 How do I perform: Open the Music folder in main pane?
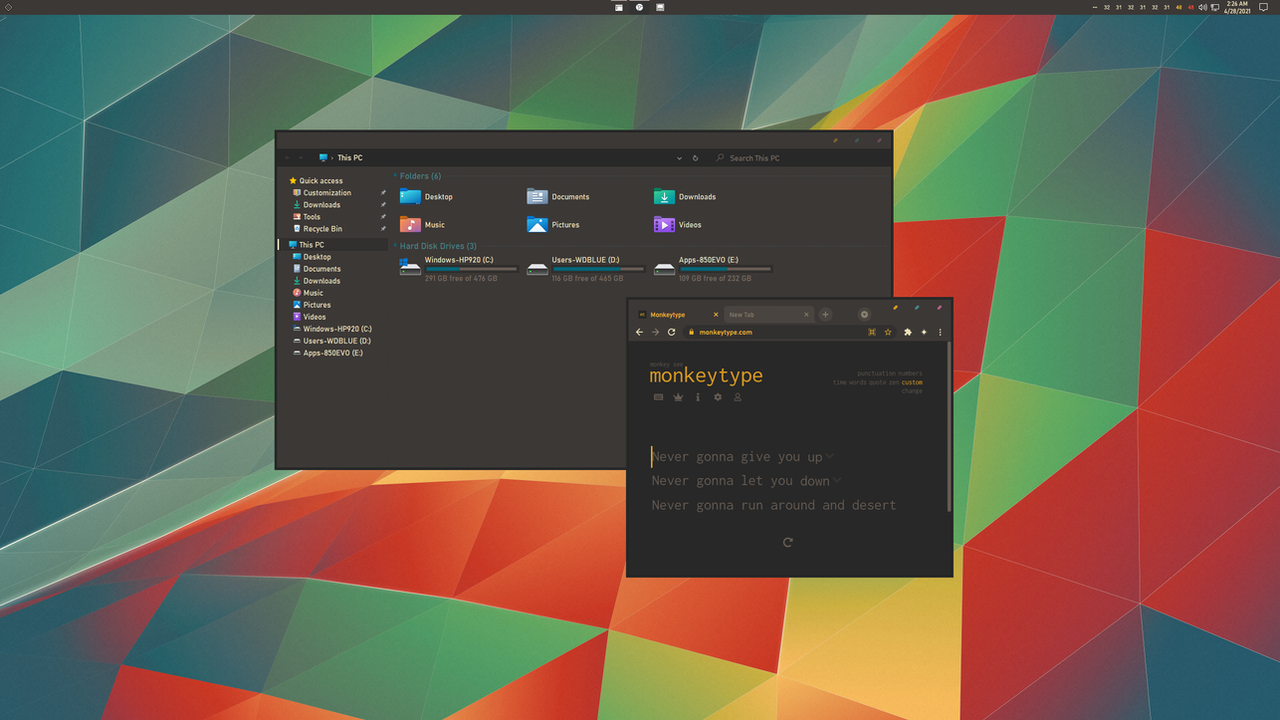[422, 225]
